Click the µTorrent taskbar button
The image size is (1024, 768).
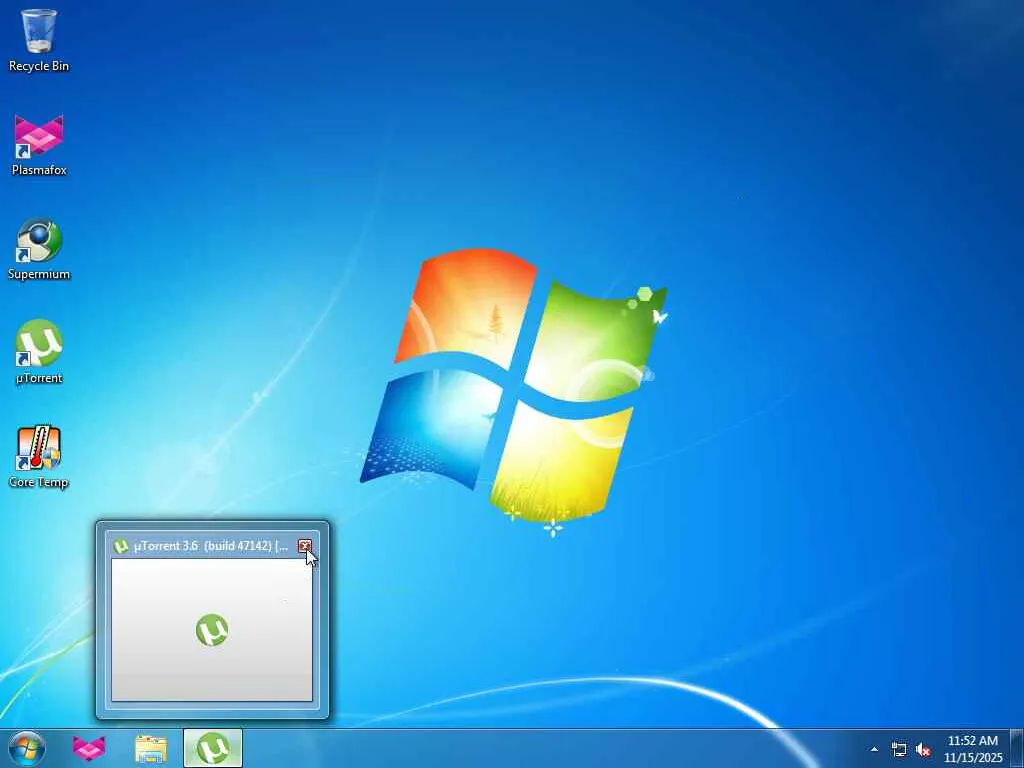pos(213,748)
